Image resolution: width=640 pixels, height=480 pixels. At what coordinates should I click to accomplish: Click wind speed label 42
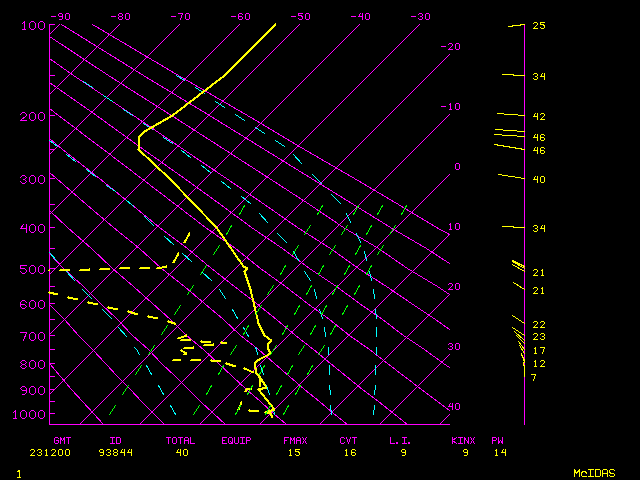pyautogui.click(x=538, y=117)
